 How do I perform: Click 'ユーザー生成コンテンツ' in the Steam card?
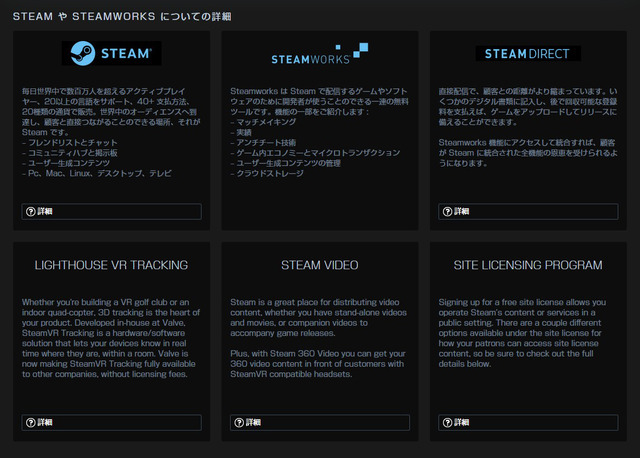click(66, 163)
